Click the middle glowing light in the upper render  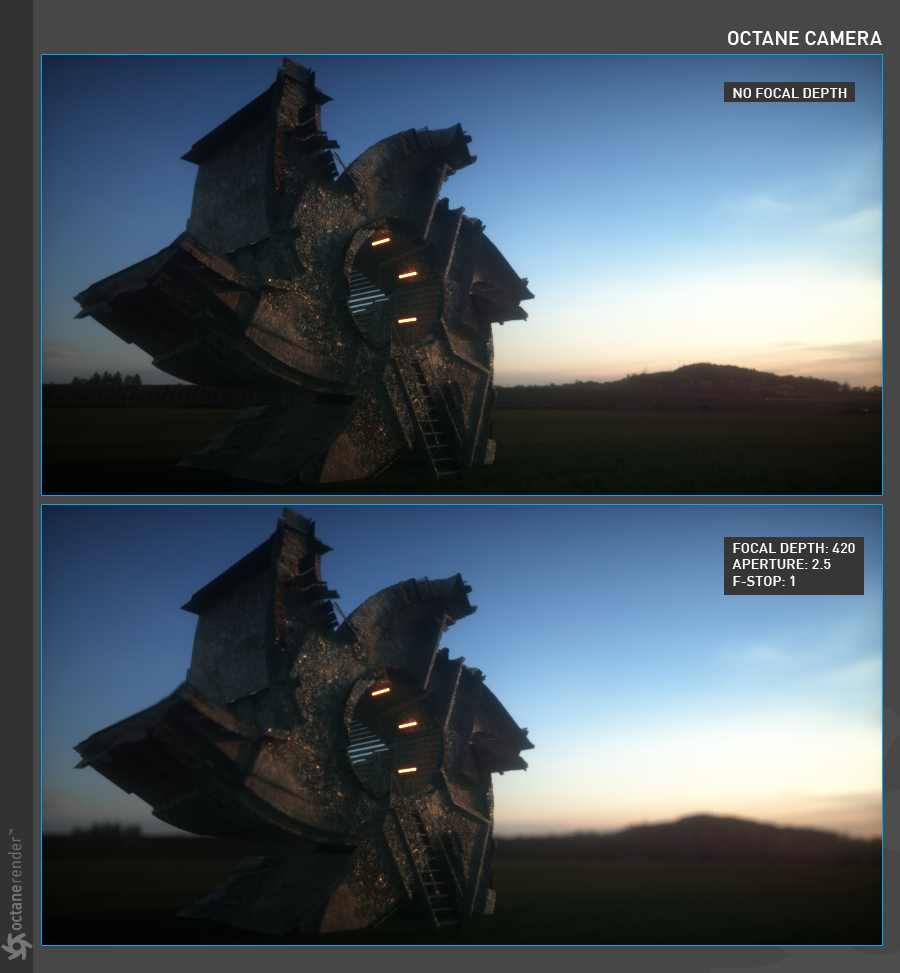tap(407, 274)
